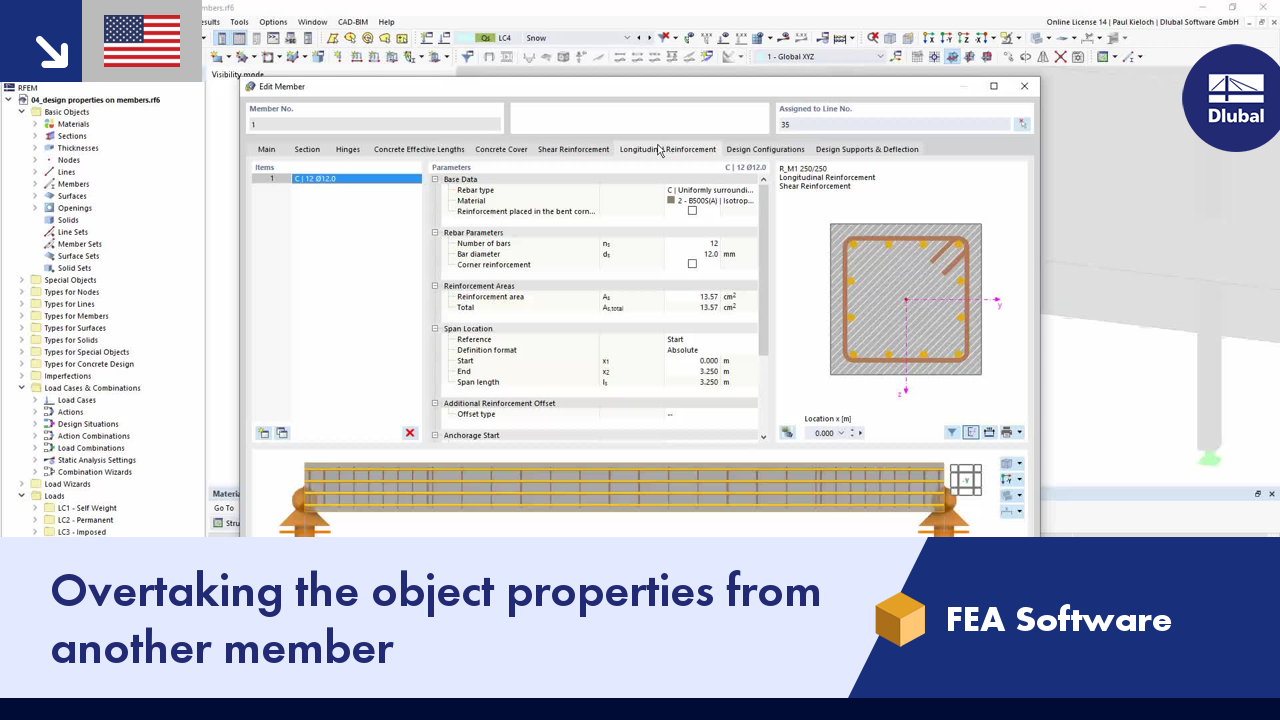Switch to the Section tab
Viewport: 1280px width, 720px height.
[x=307, y=149]
